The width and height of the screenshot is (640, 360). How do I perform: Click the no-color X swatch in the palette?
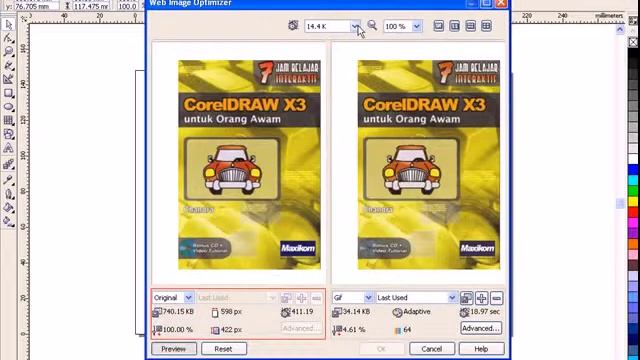coord(633,42)
